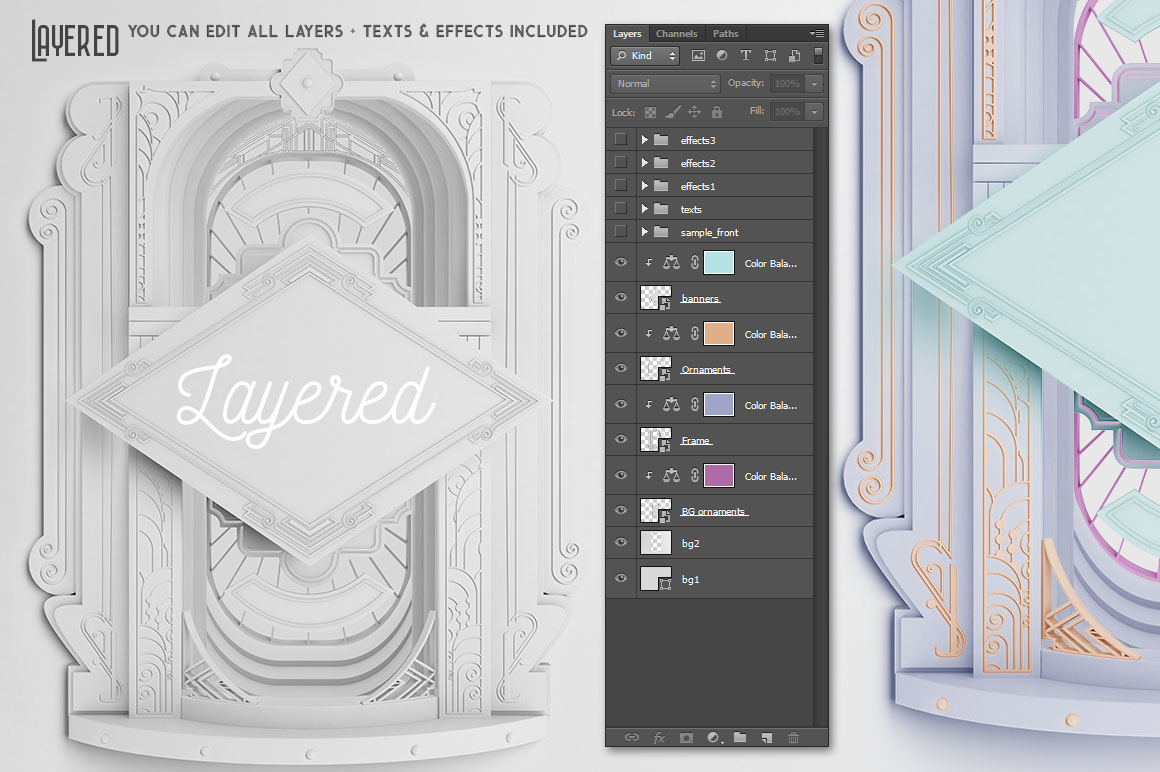
Task: Click the lock all padlock icon
Action: pyautogui.click(x=716, y=112)
